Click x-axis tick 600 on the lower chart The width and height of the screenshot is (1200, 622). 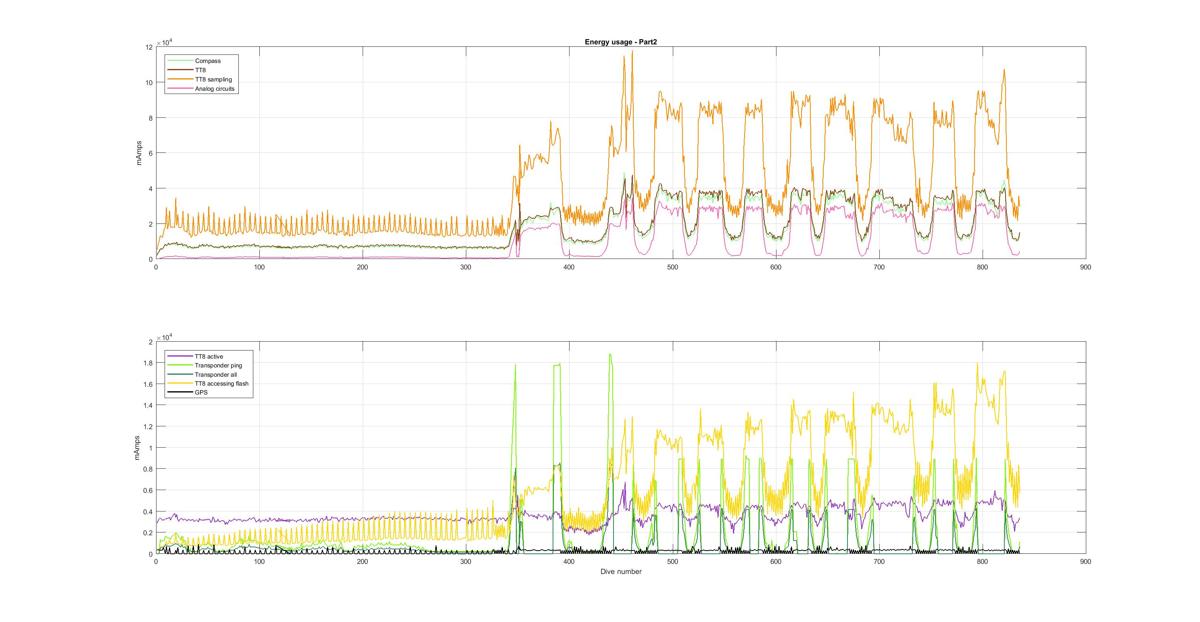[x=776, y=562]
